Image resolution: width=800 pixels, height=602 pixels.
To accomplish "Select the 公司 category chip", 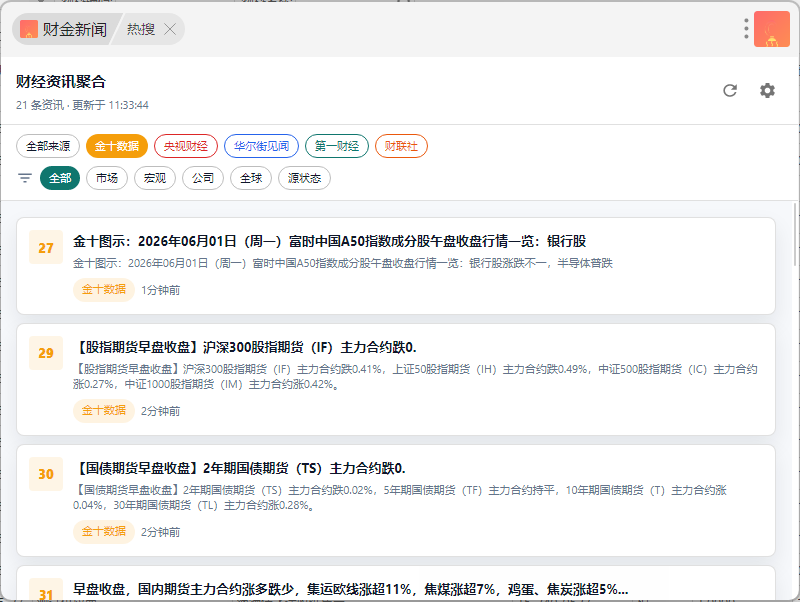I will [203, 178].
